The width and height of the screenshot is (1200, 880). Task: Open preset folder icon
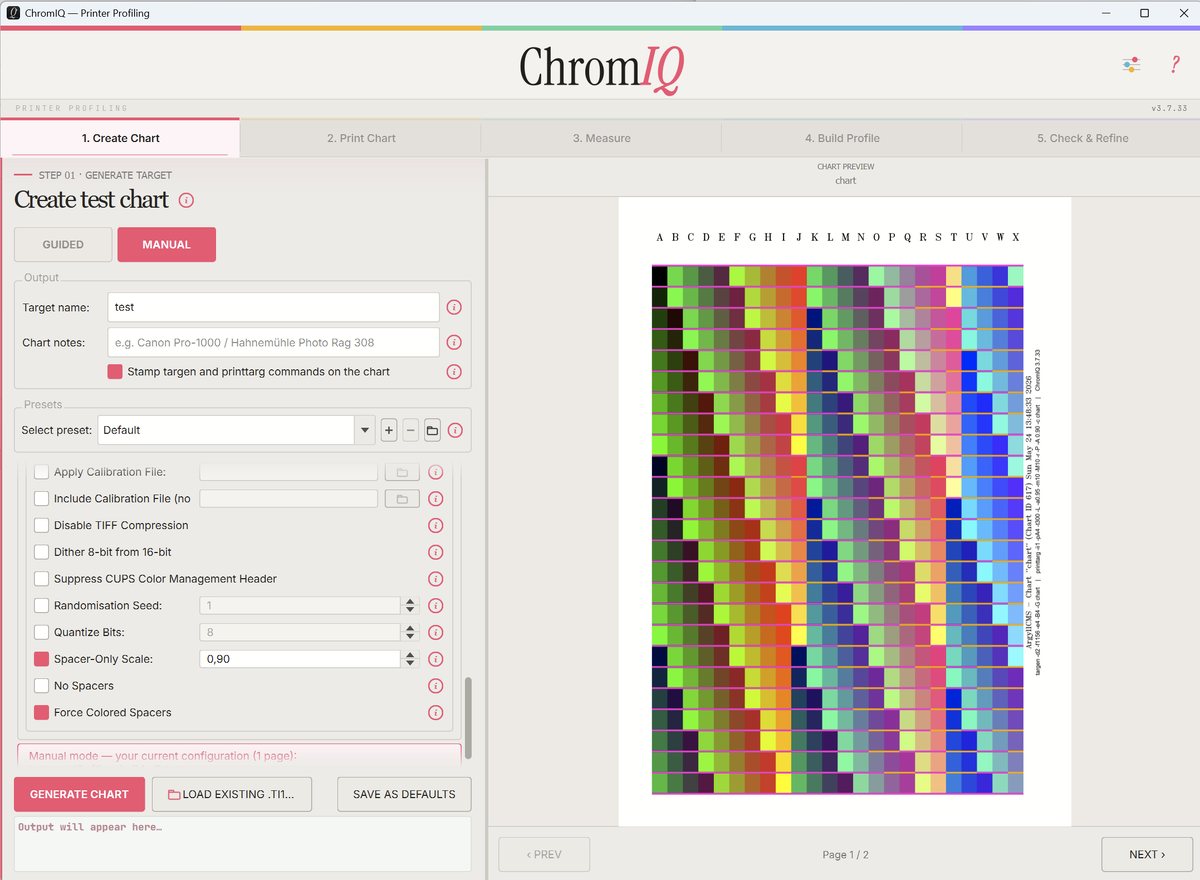[432, 430]
